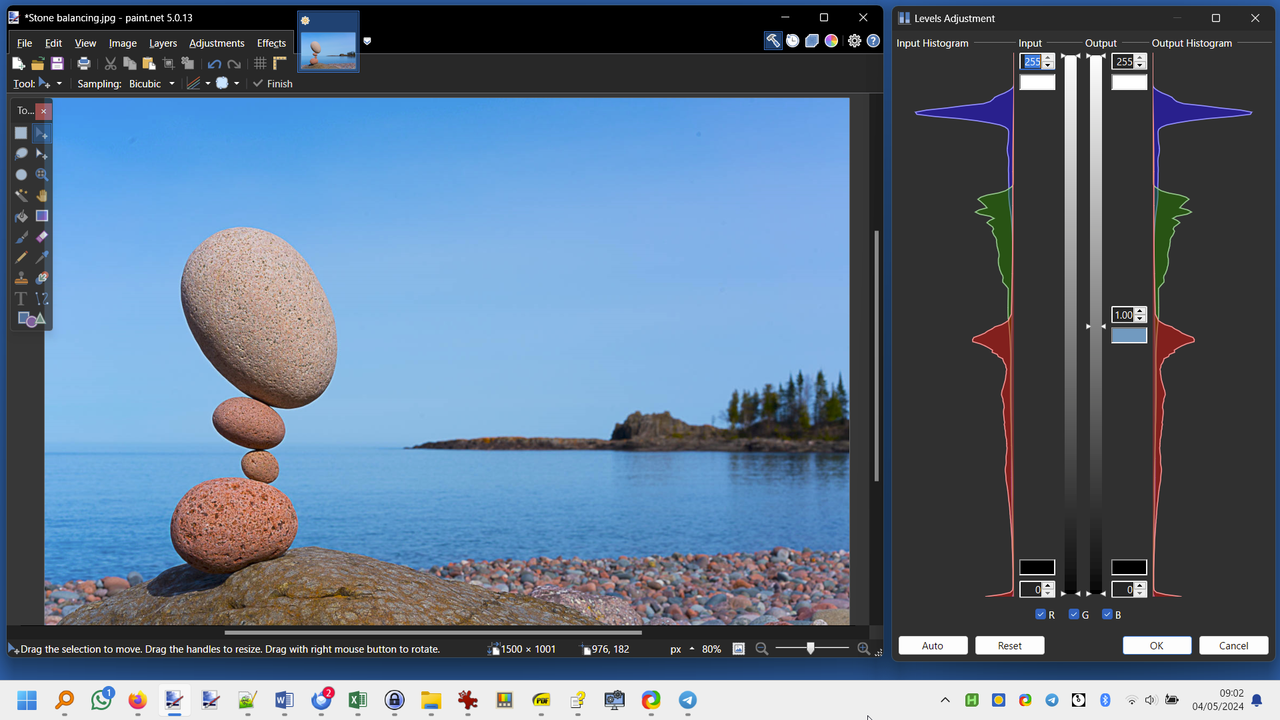
Task: Pick the Clone Stamp tool
Action: click(x=21, y=277)
